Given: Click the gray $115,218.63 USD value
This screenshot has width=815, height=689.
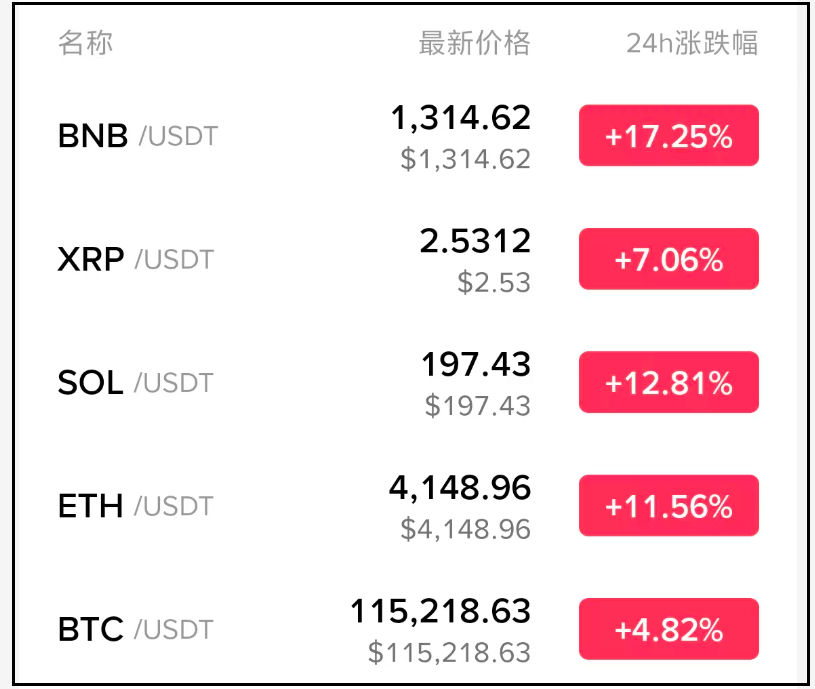Looking at the screenshot, I should tap(449, 653).
